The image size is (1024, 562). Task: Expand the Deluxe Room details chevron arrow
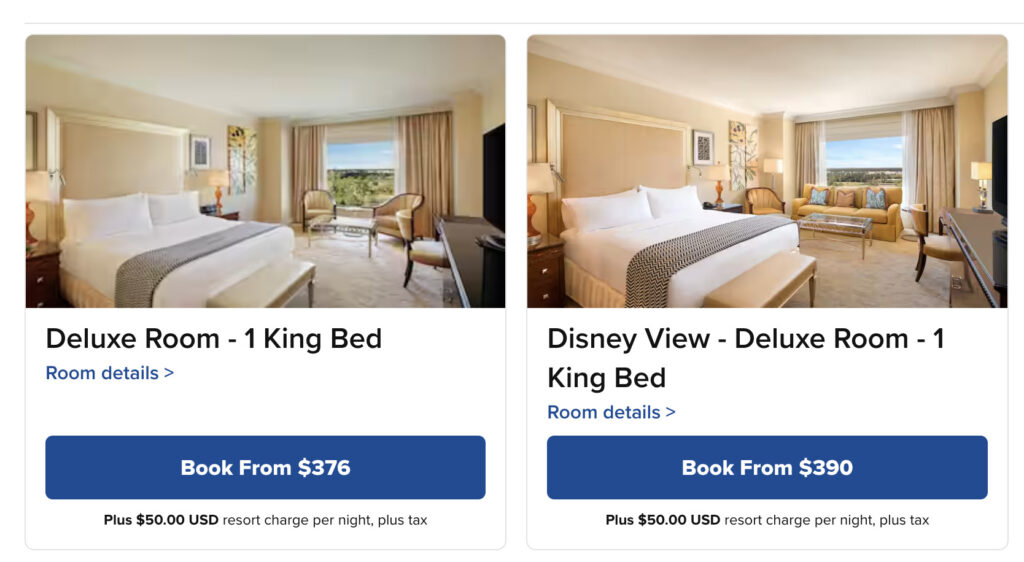click(x=169, y=373)
